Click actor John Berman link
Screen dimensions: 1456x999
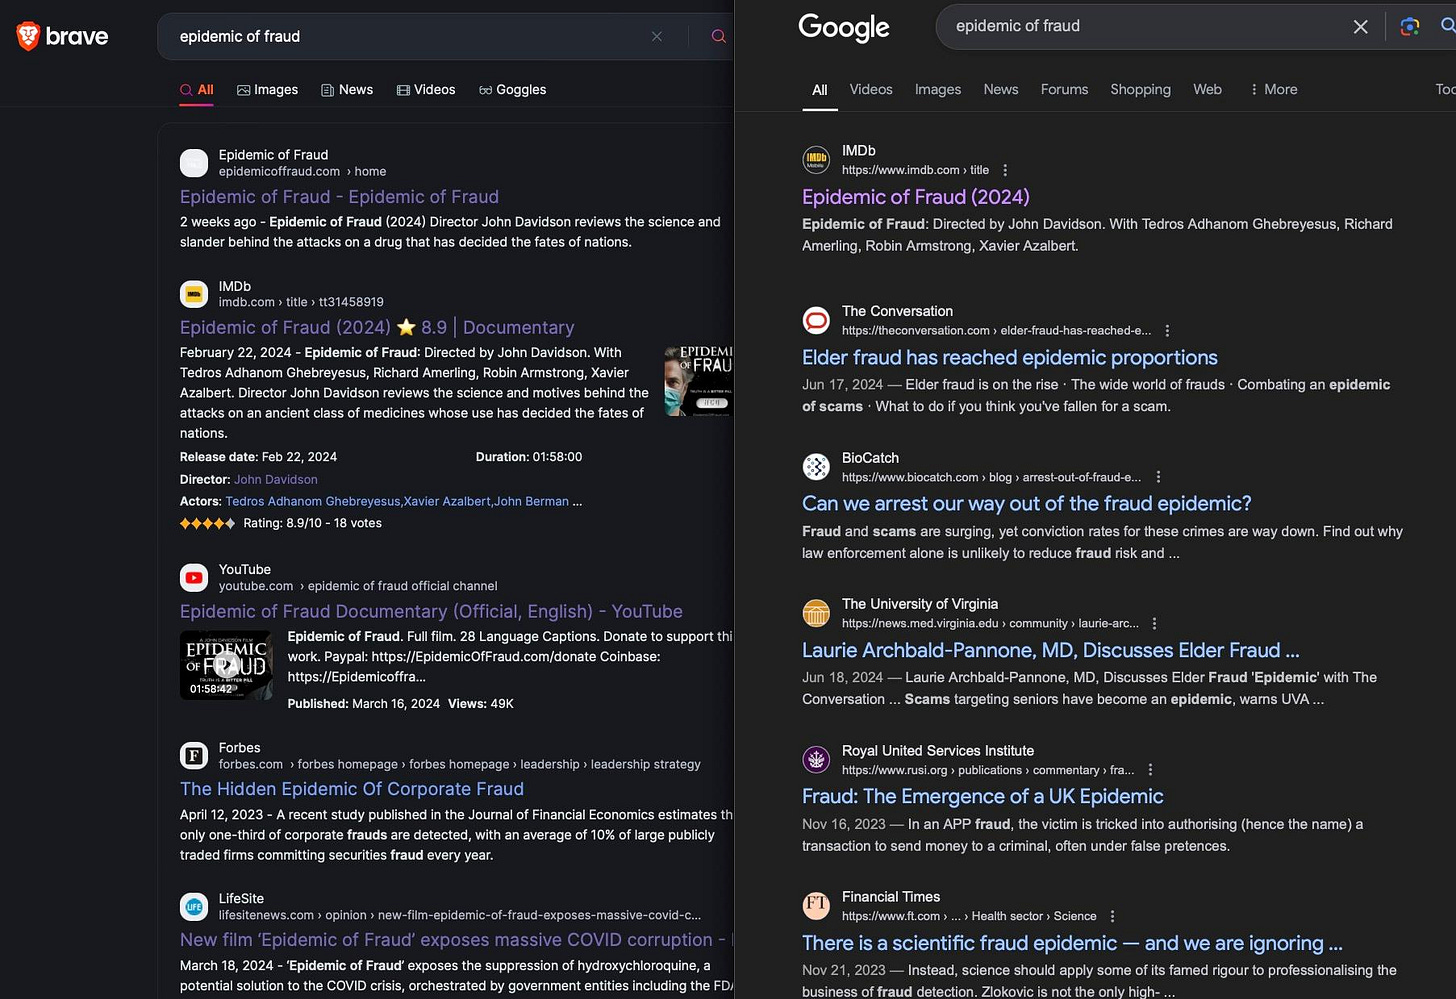coord(531,502)
